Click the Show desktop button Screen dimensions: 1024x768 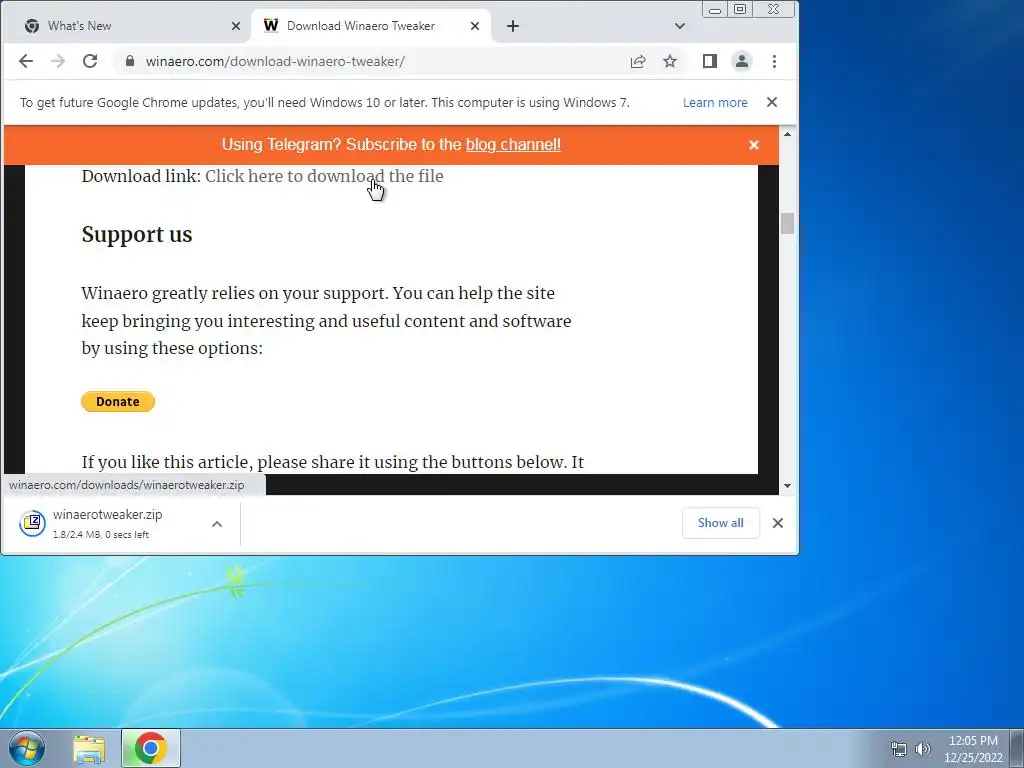coord(1017,748)
